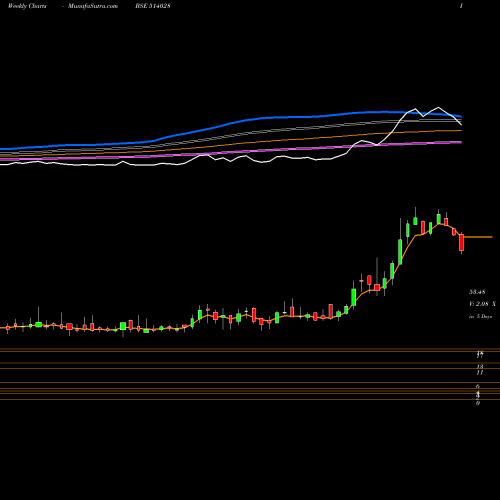Click the MunafaSutra.com watermark label
This screenshot has height=500, width=500.
[93, 6]
